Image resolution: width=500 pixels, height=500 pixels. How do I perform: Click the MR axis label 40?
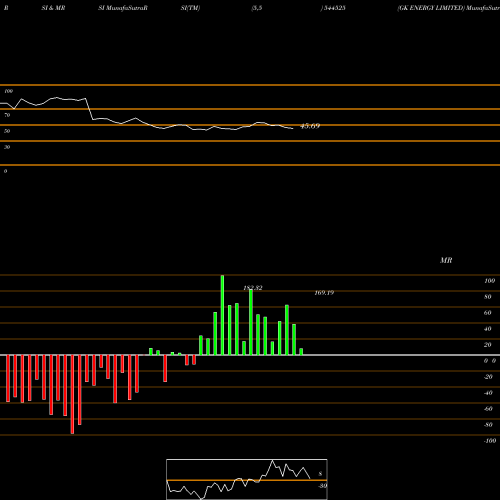coord(488,329)
